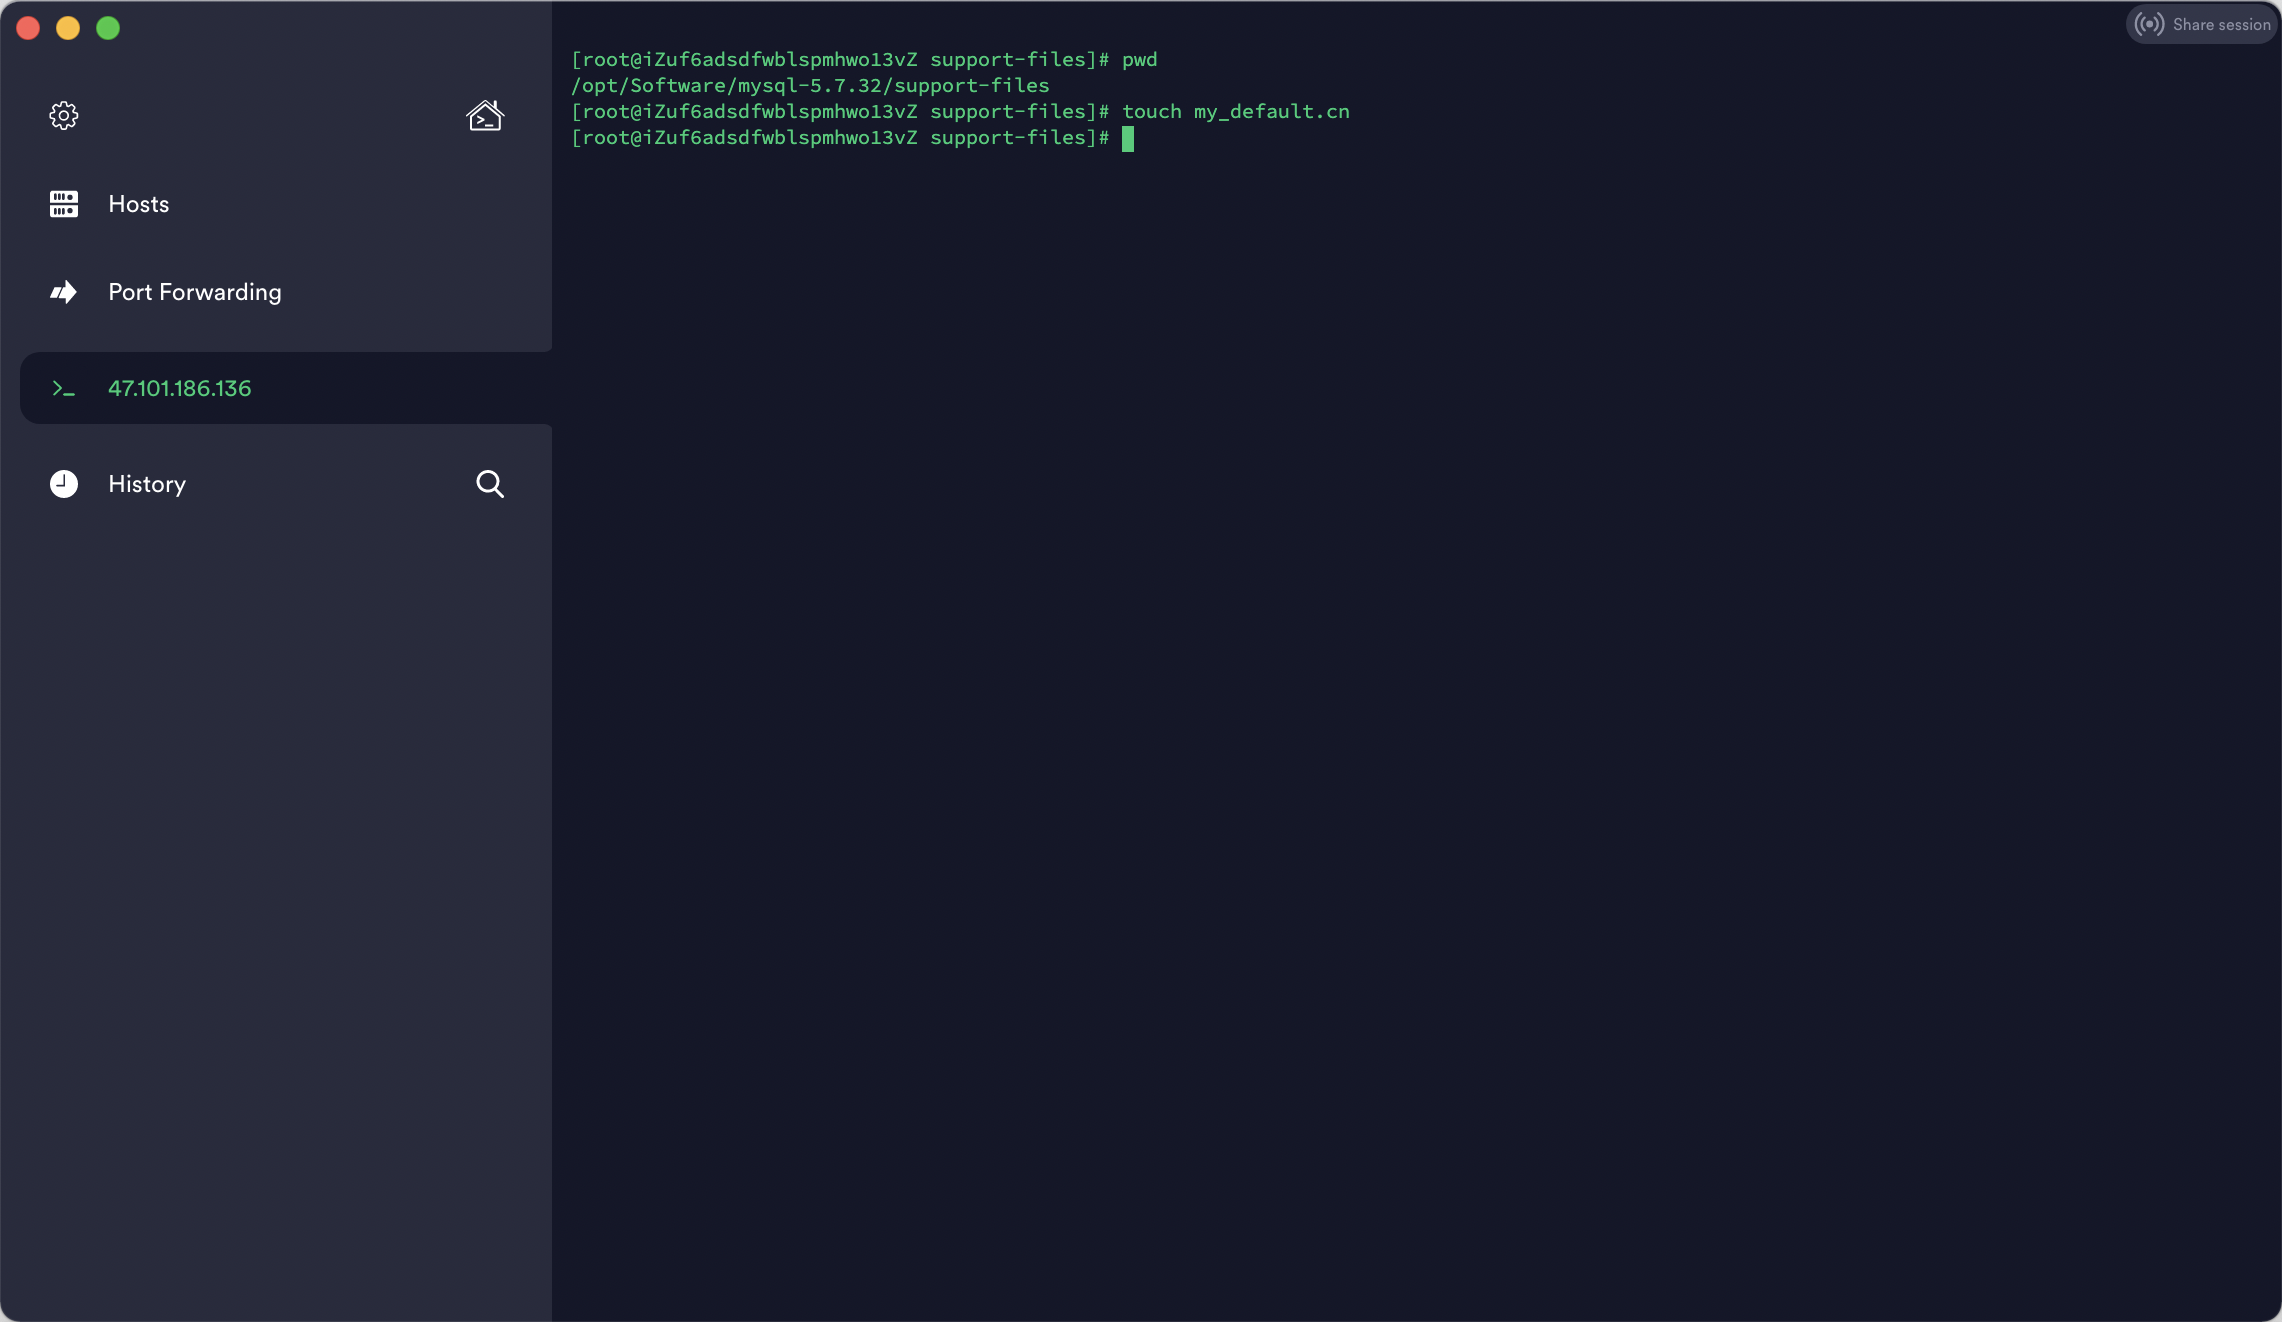Search history with the magnifier icon
This screenshot has height=1322, width=2282.
(490, 484)
